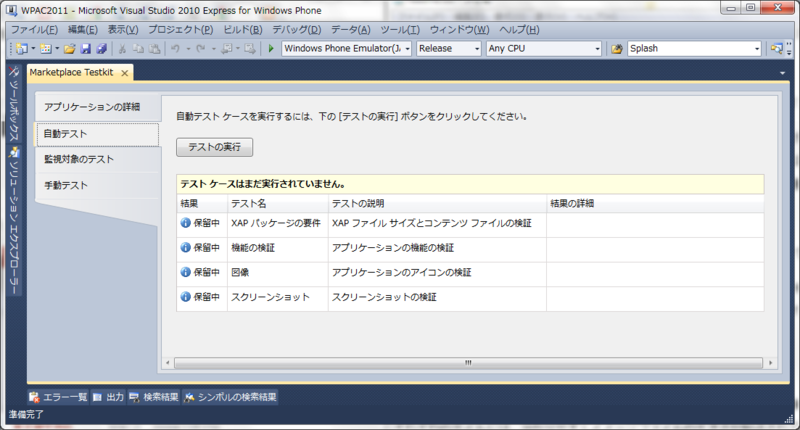Open the ソリューション エクスプローラー side panel
The height and width of the screenshot is (430, 800).
pos(14,221)
